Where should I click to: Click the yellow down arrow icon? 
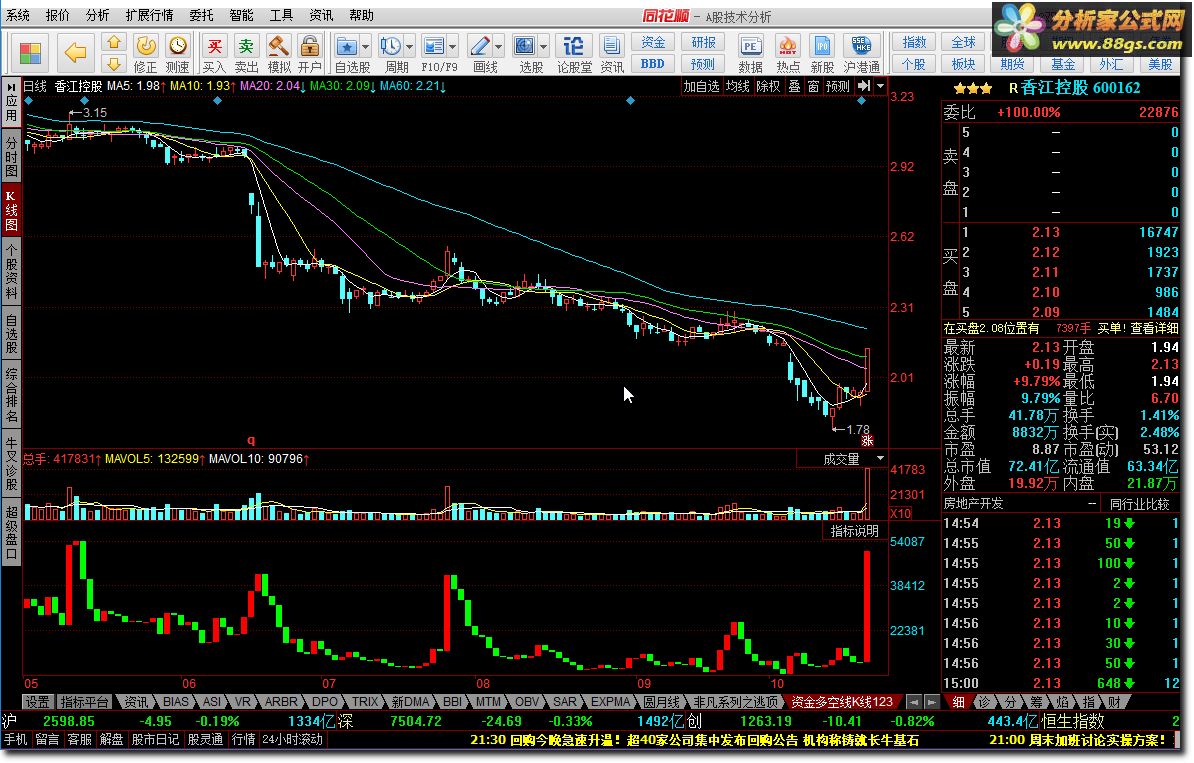(x=113, y=63)
